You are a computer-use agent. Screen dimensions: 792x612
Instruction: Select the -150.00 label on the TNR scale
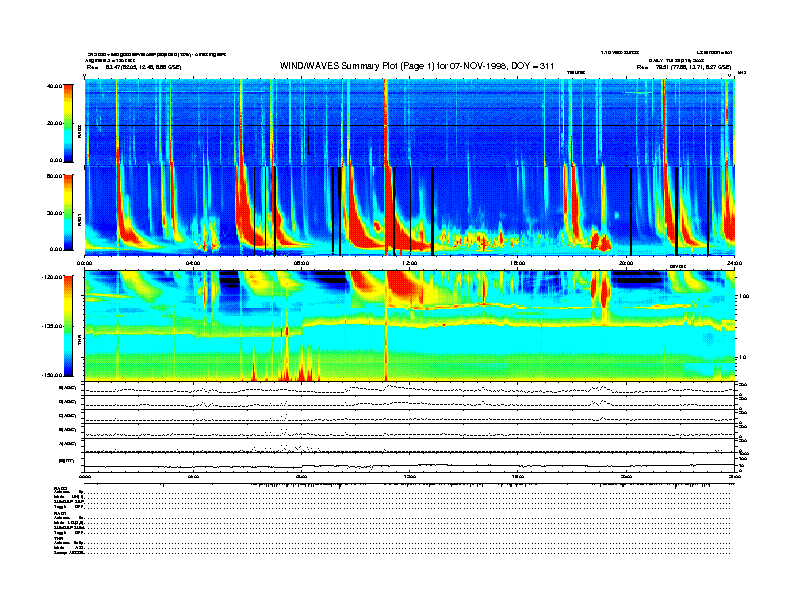click(x=52, y=375)
